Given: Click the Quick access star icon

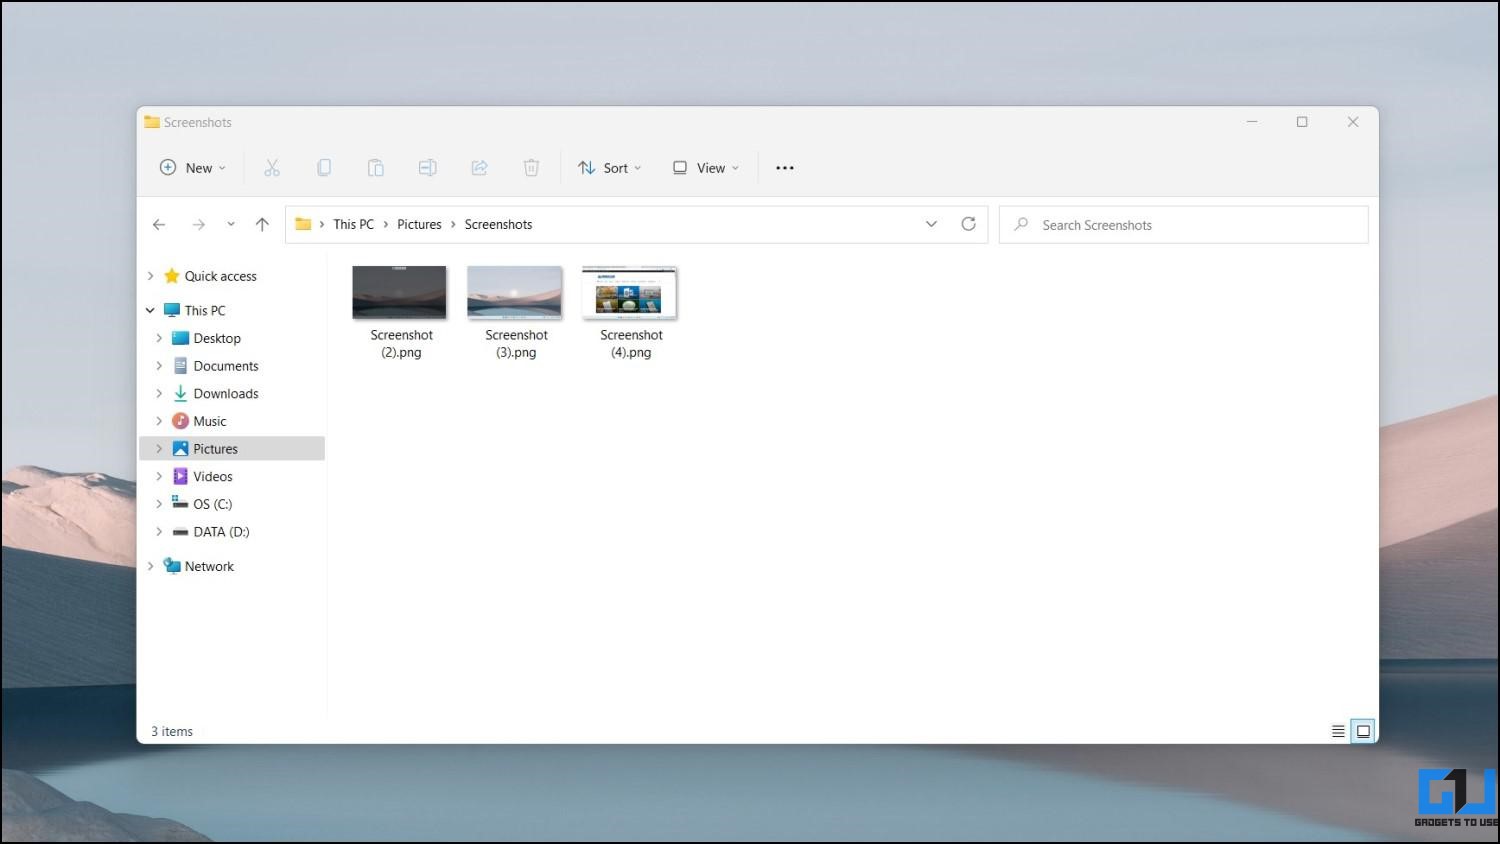Looking at the screenshot, I should (172, 276).
